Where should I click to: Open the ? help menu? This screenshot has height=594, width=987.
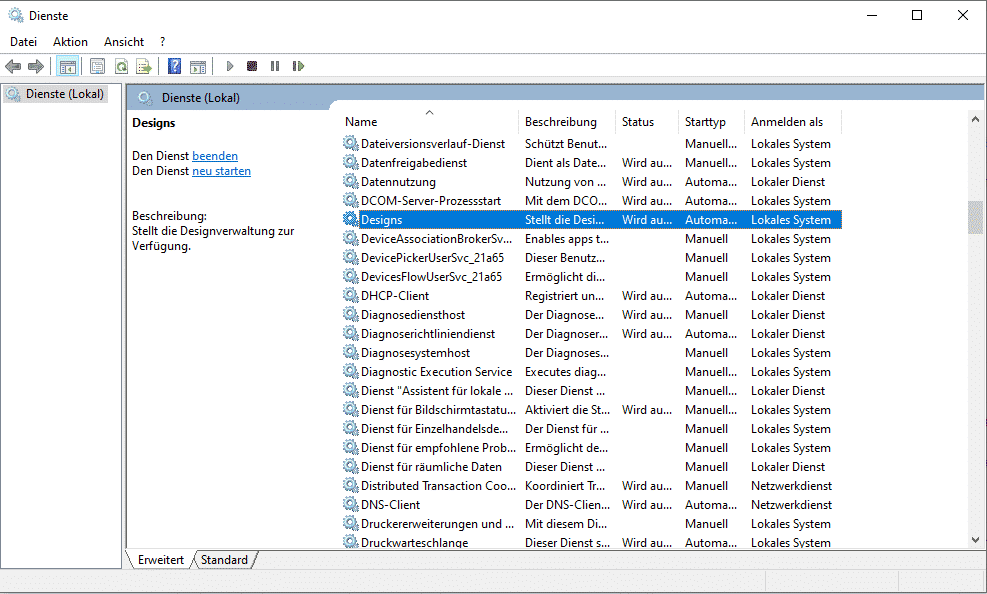162,42
